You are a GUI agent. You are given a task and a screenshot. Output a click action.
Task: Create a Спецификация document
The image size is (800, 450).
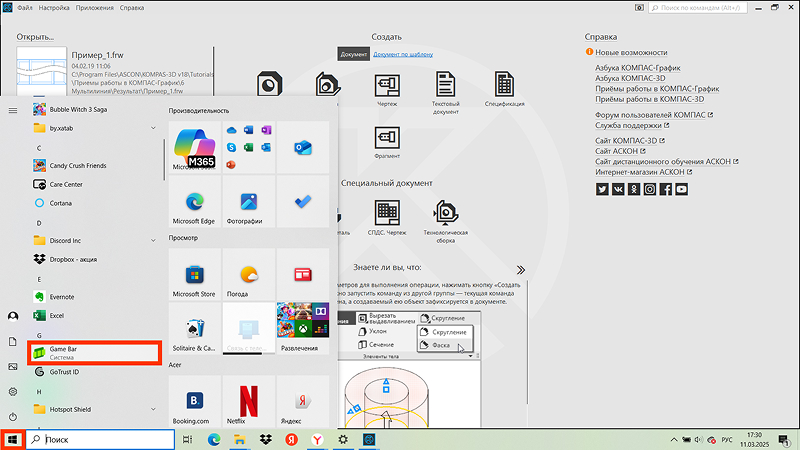tap(504, 89)
